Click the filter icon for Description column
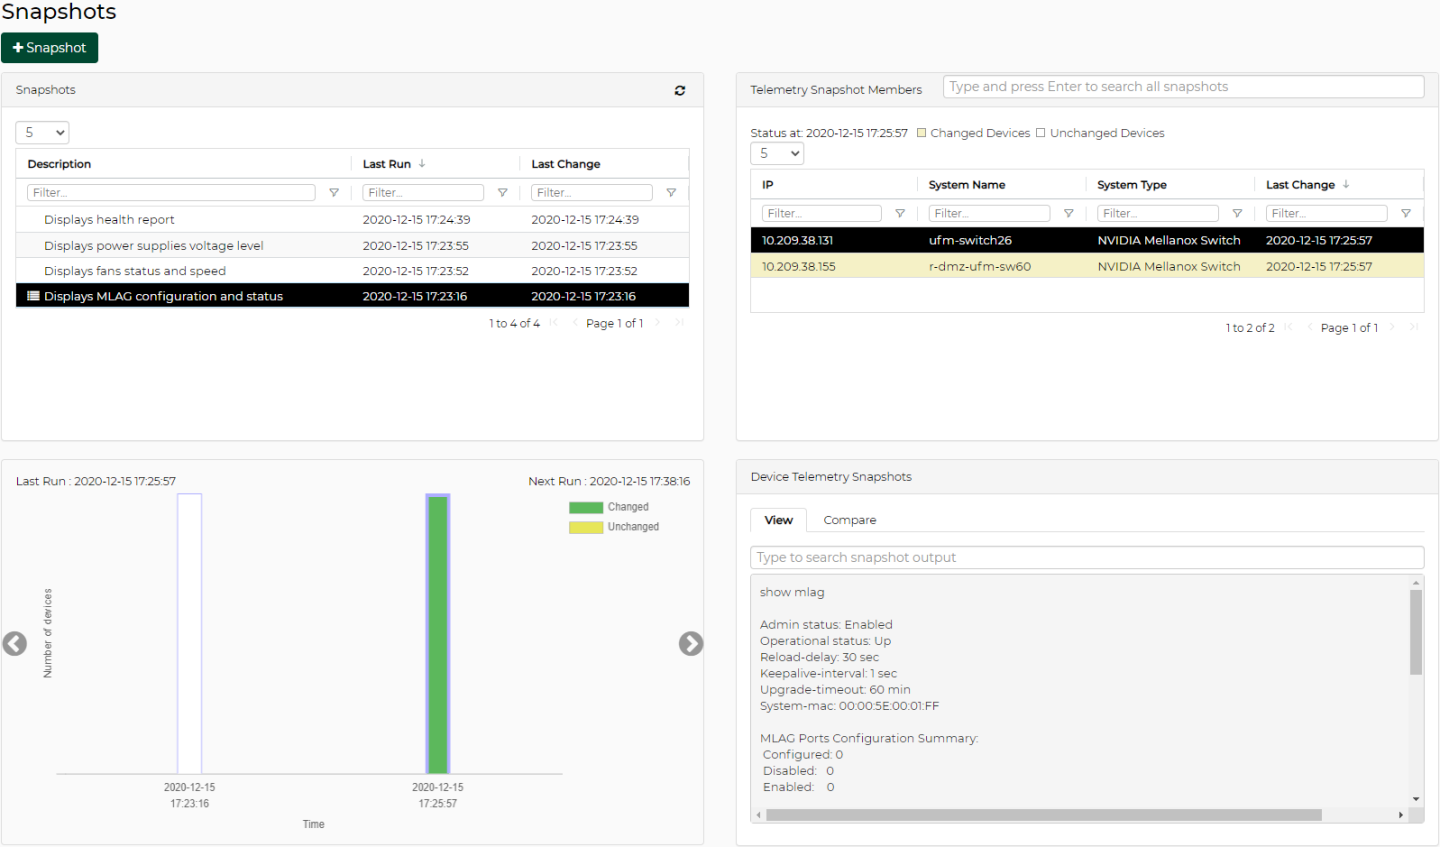This screenshot has width=1440, height=847. (334, 193)
